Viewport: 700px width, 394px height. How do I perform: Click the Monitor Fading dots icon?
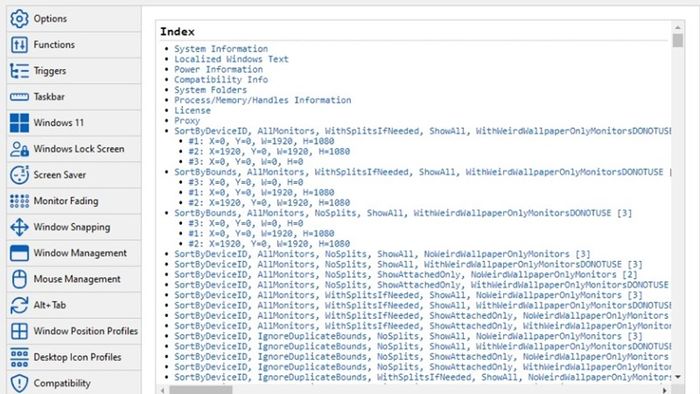(x=19, y=201)
